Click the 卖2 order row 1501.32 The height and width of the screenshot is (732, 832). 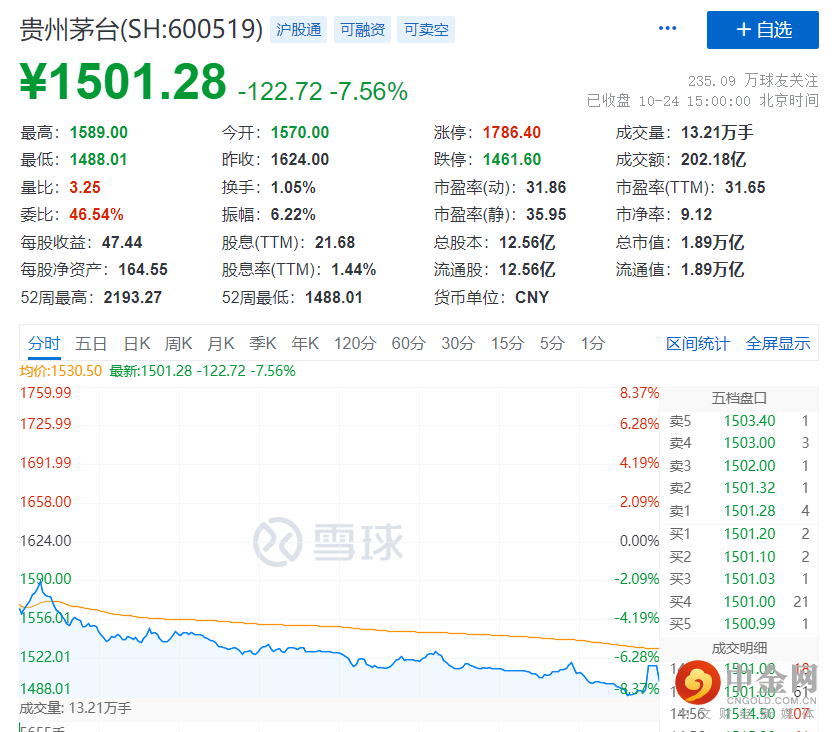coord(739,488)
